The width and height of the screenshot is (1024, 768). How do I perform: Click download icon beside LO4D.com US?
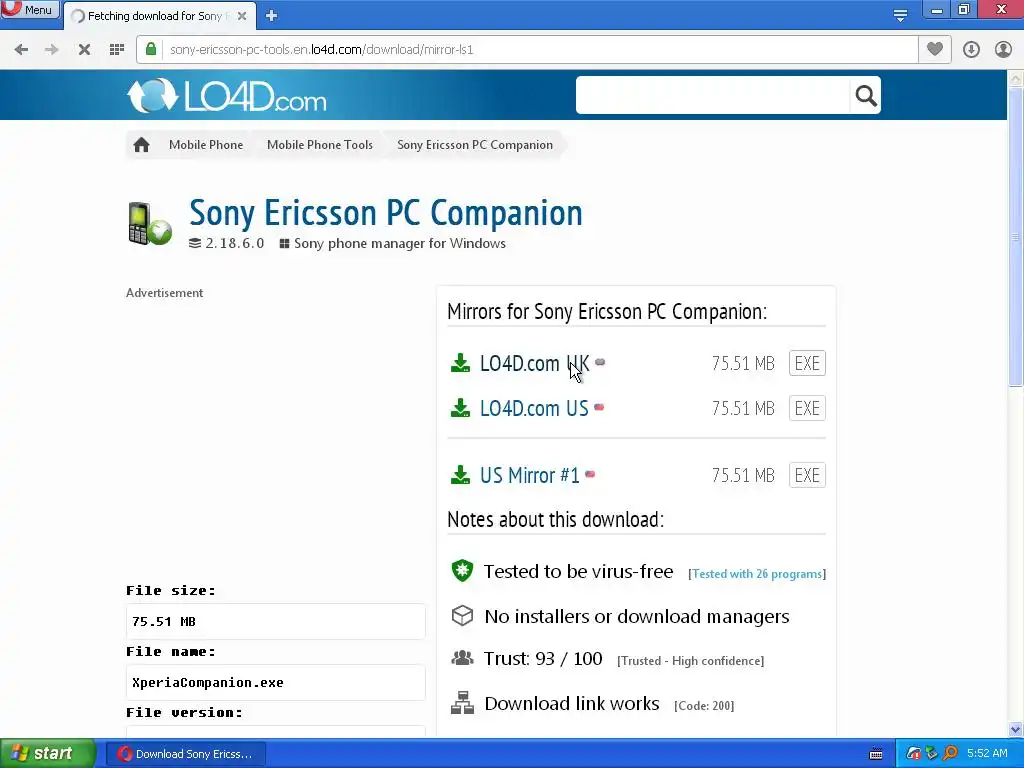[460, 408]
